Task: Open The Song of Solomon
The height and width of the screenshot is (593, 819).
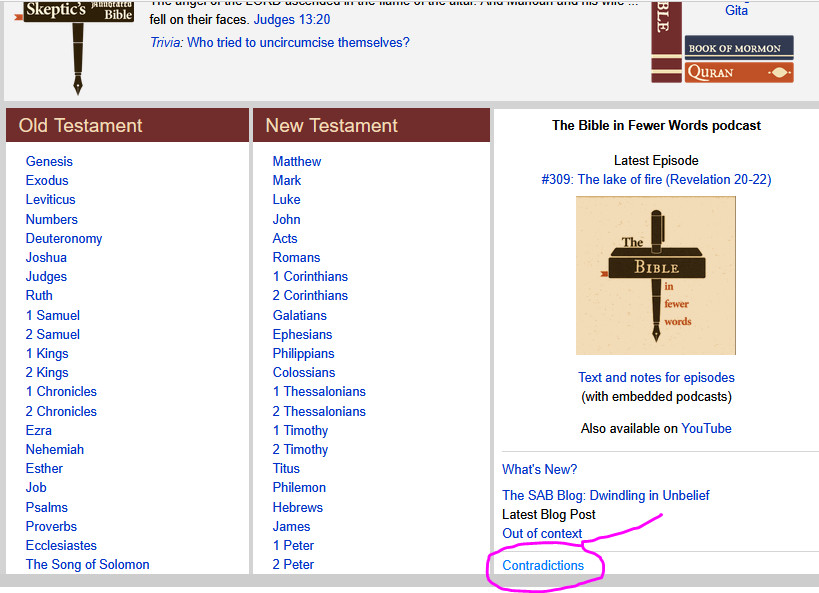Action: point(88,565)
